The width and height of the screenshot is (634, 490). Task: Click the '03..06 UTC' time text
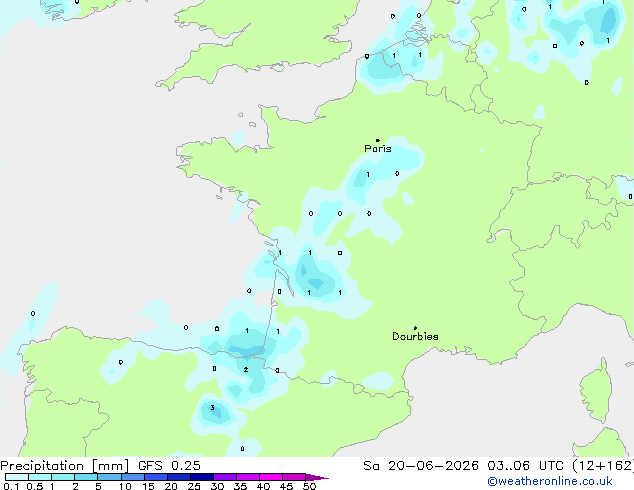point(525,466)
